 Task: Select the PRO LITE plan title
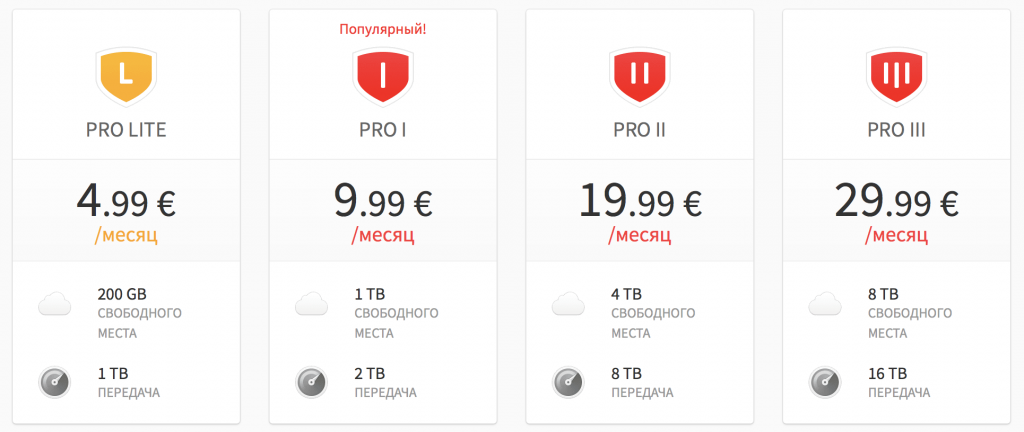click(126, 130)
